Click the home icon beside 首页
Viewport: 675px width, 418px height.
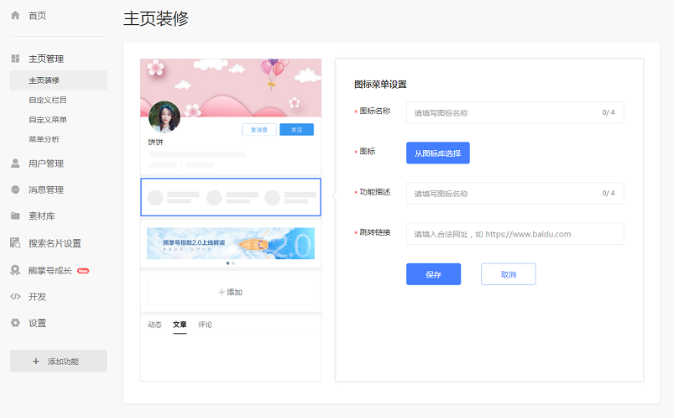coord(15,15)
